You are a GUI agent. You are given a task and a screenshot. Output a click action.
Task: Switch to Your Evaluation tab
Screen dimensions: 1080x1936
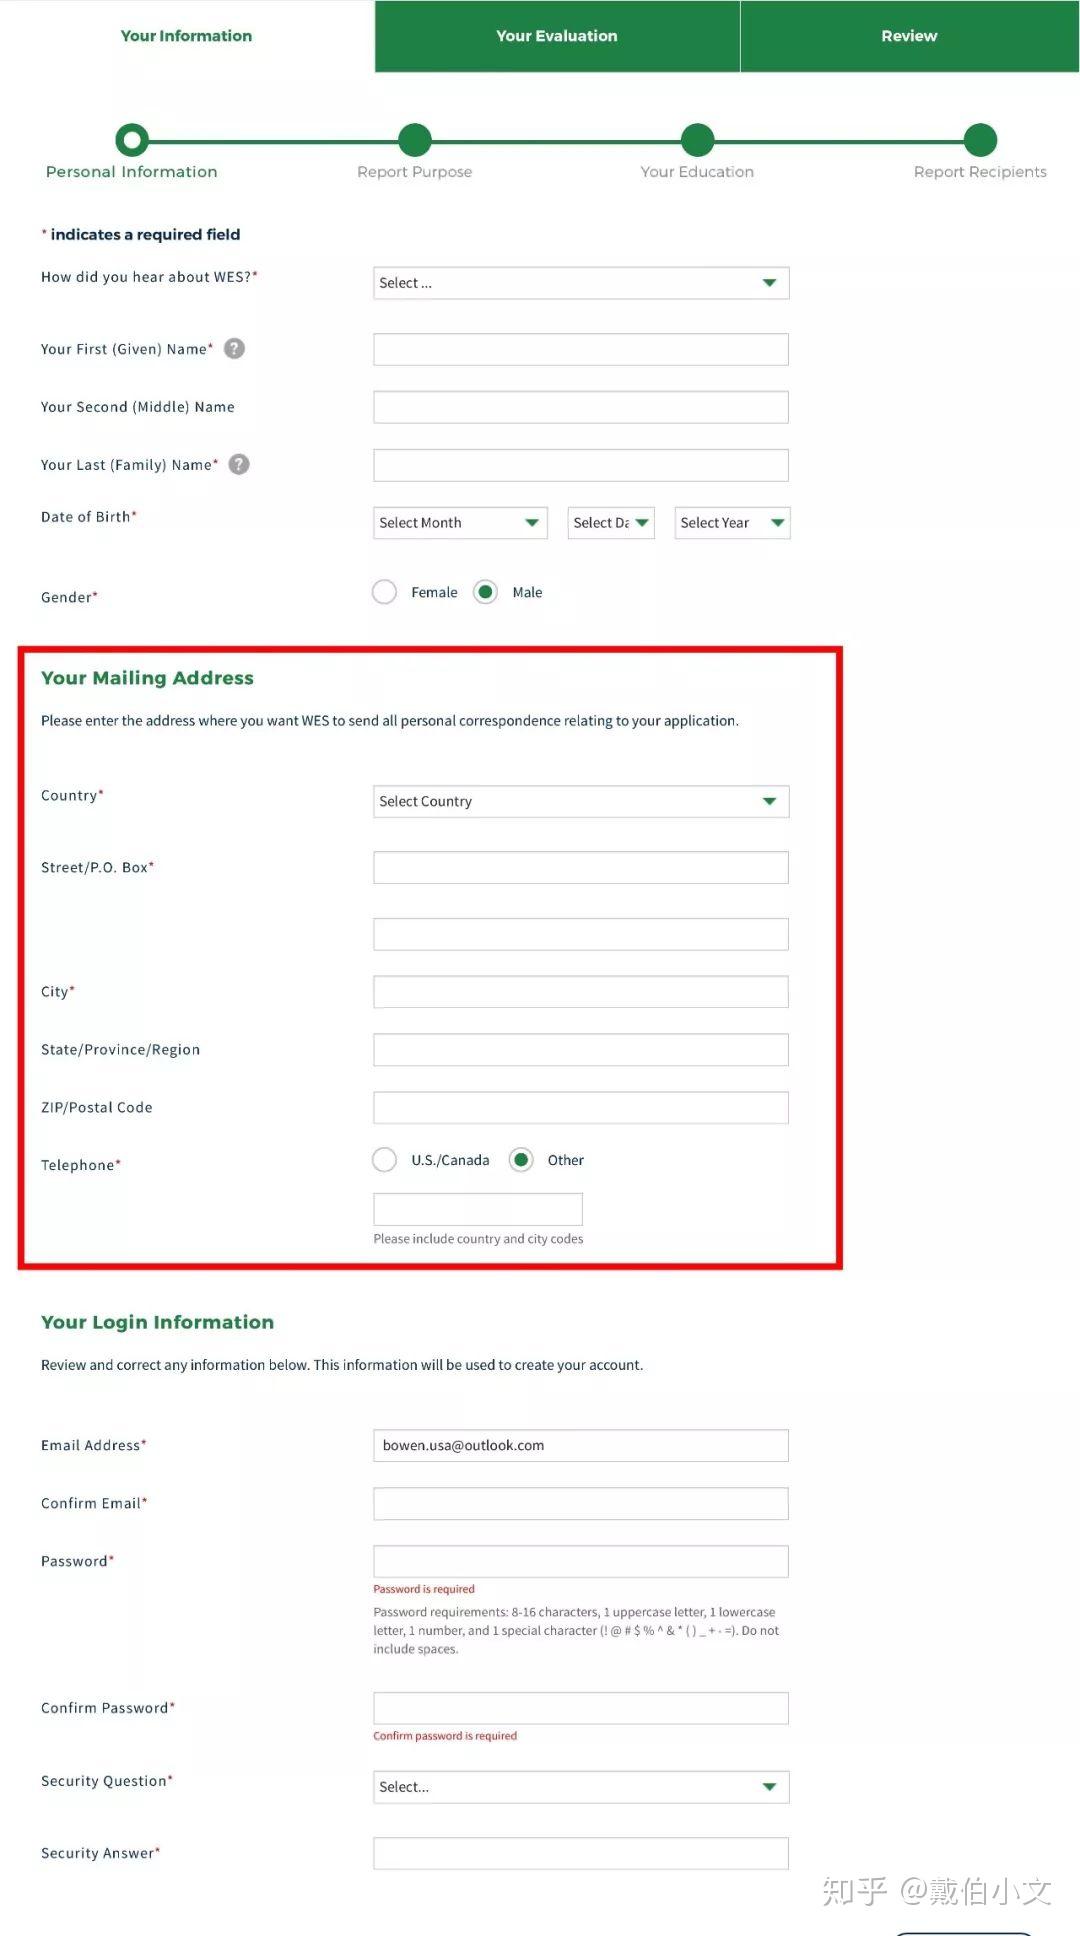click(x=557, y=36)
